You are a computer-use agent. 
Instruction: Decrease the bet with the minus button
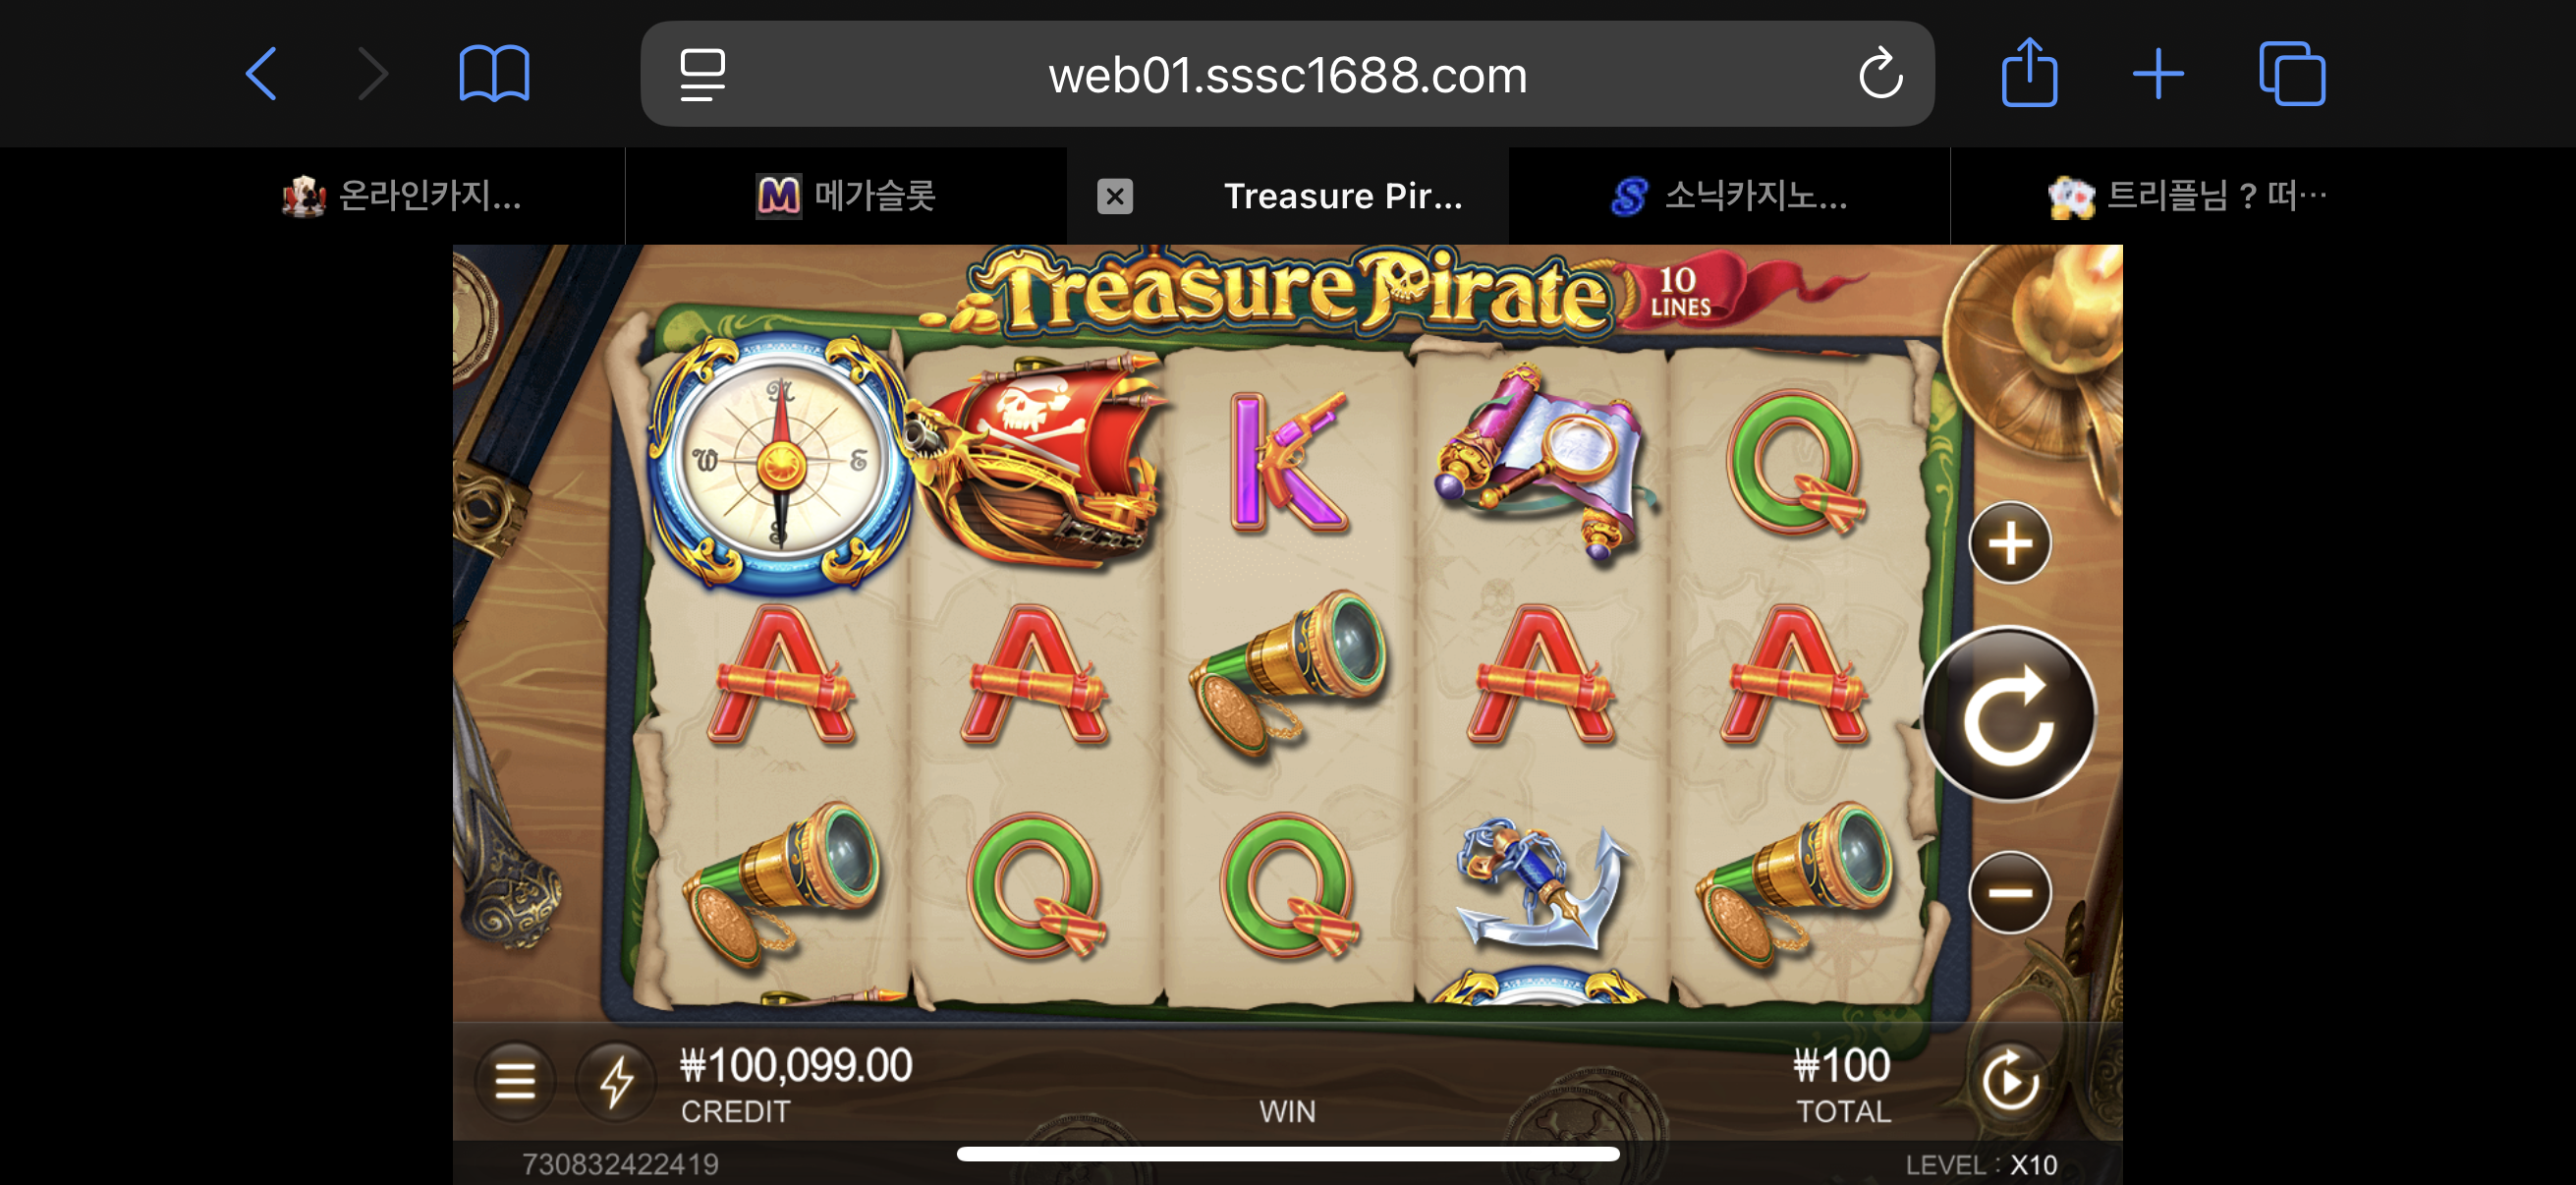2010,892
